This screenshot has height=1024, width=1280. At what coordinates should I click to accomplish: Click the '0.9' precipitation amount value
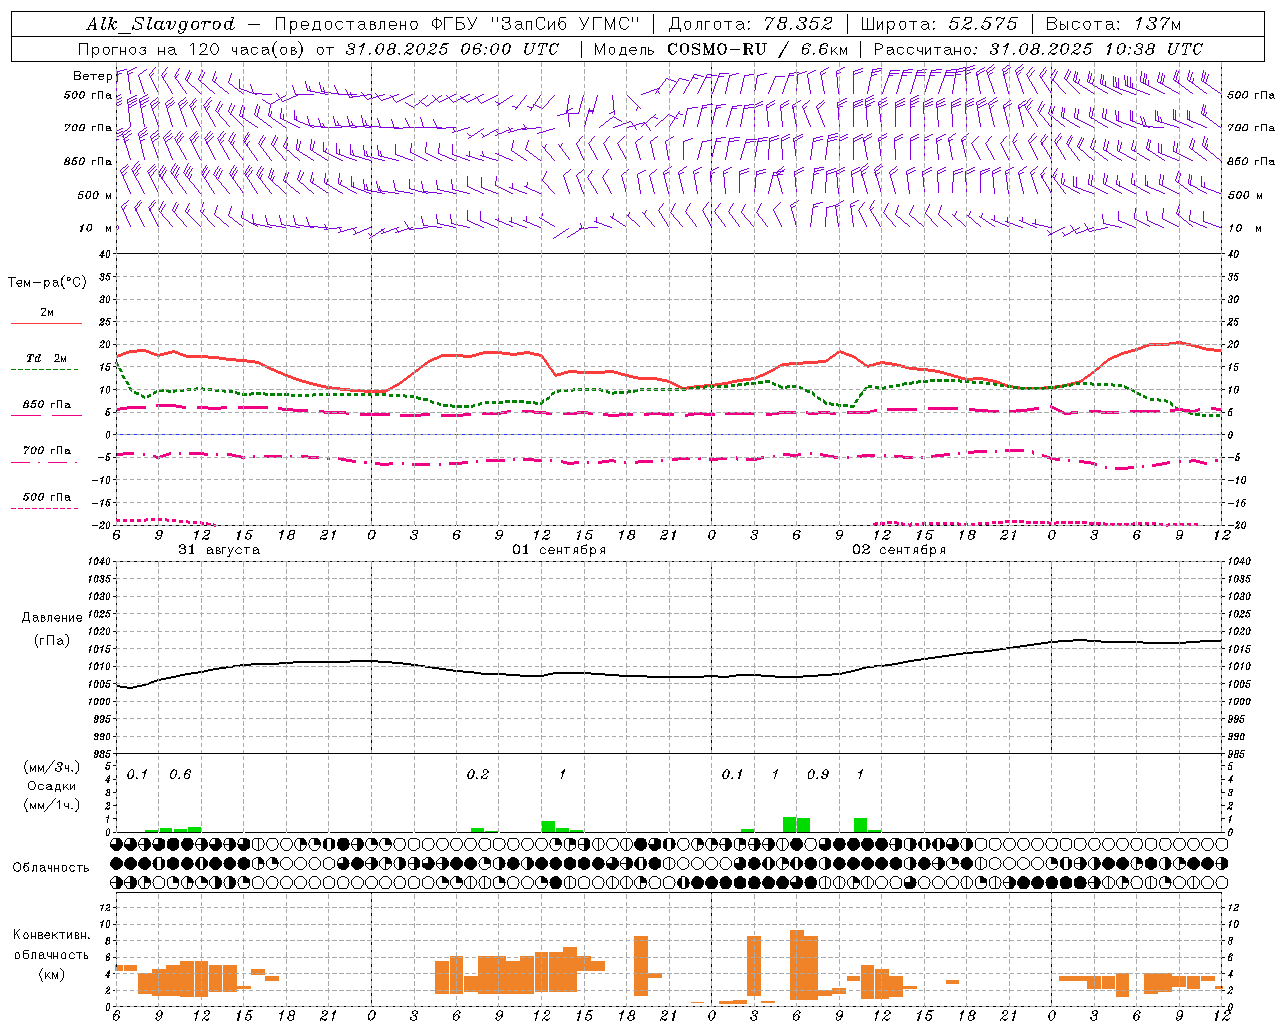(818, 774)
